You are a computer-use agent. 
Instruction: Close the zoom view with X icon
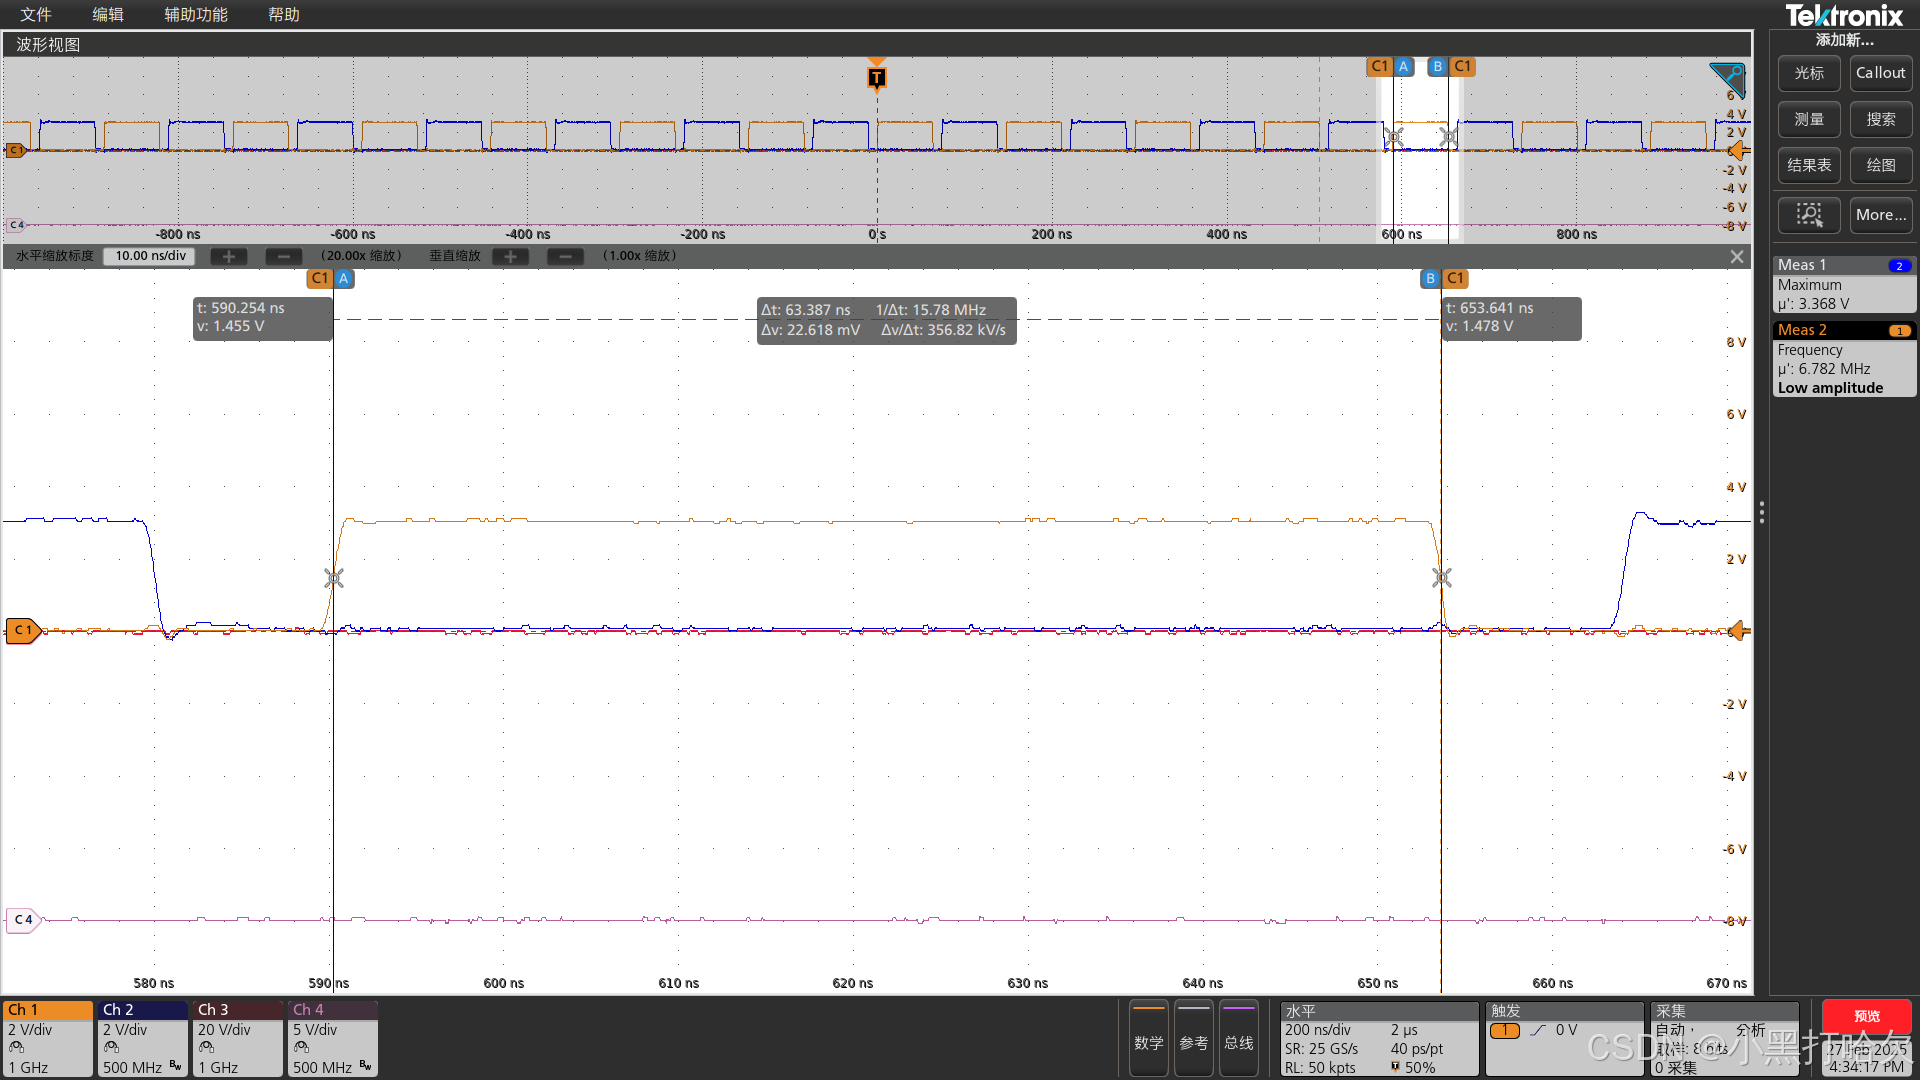(1737, 257)
